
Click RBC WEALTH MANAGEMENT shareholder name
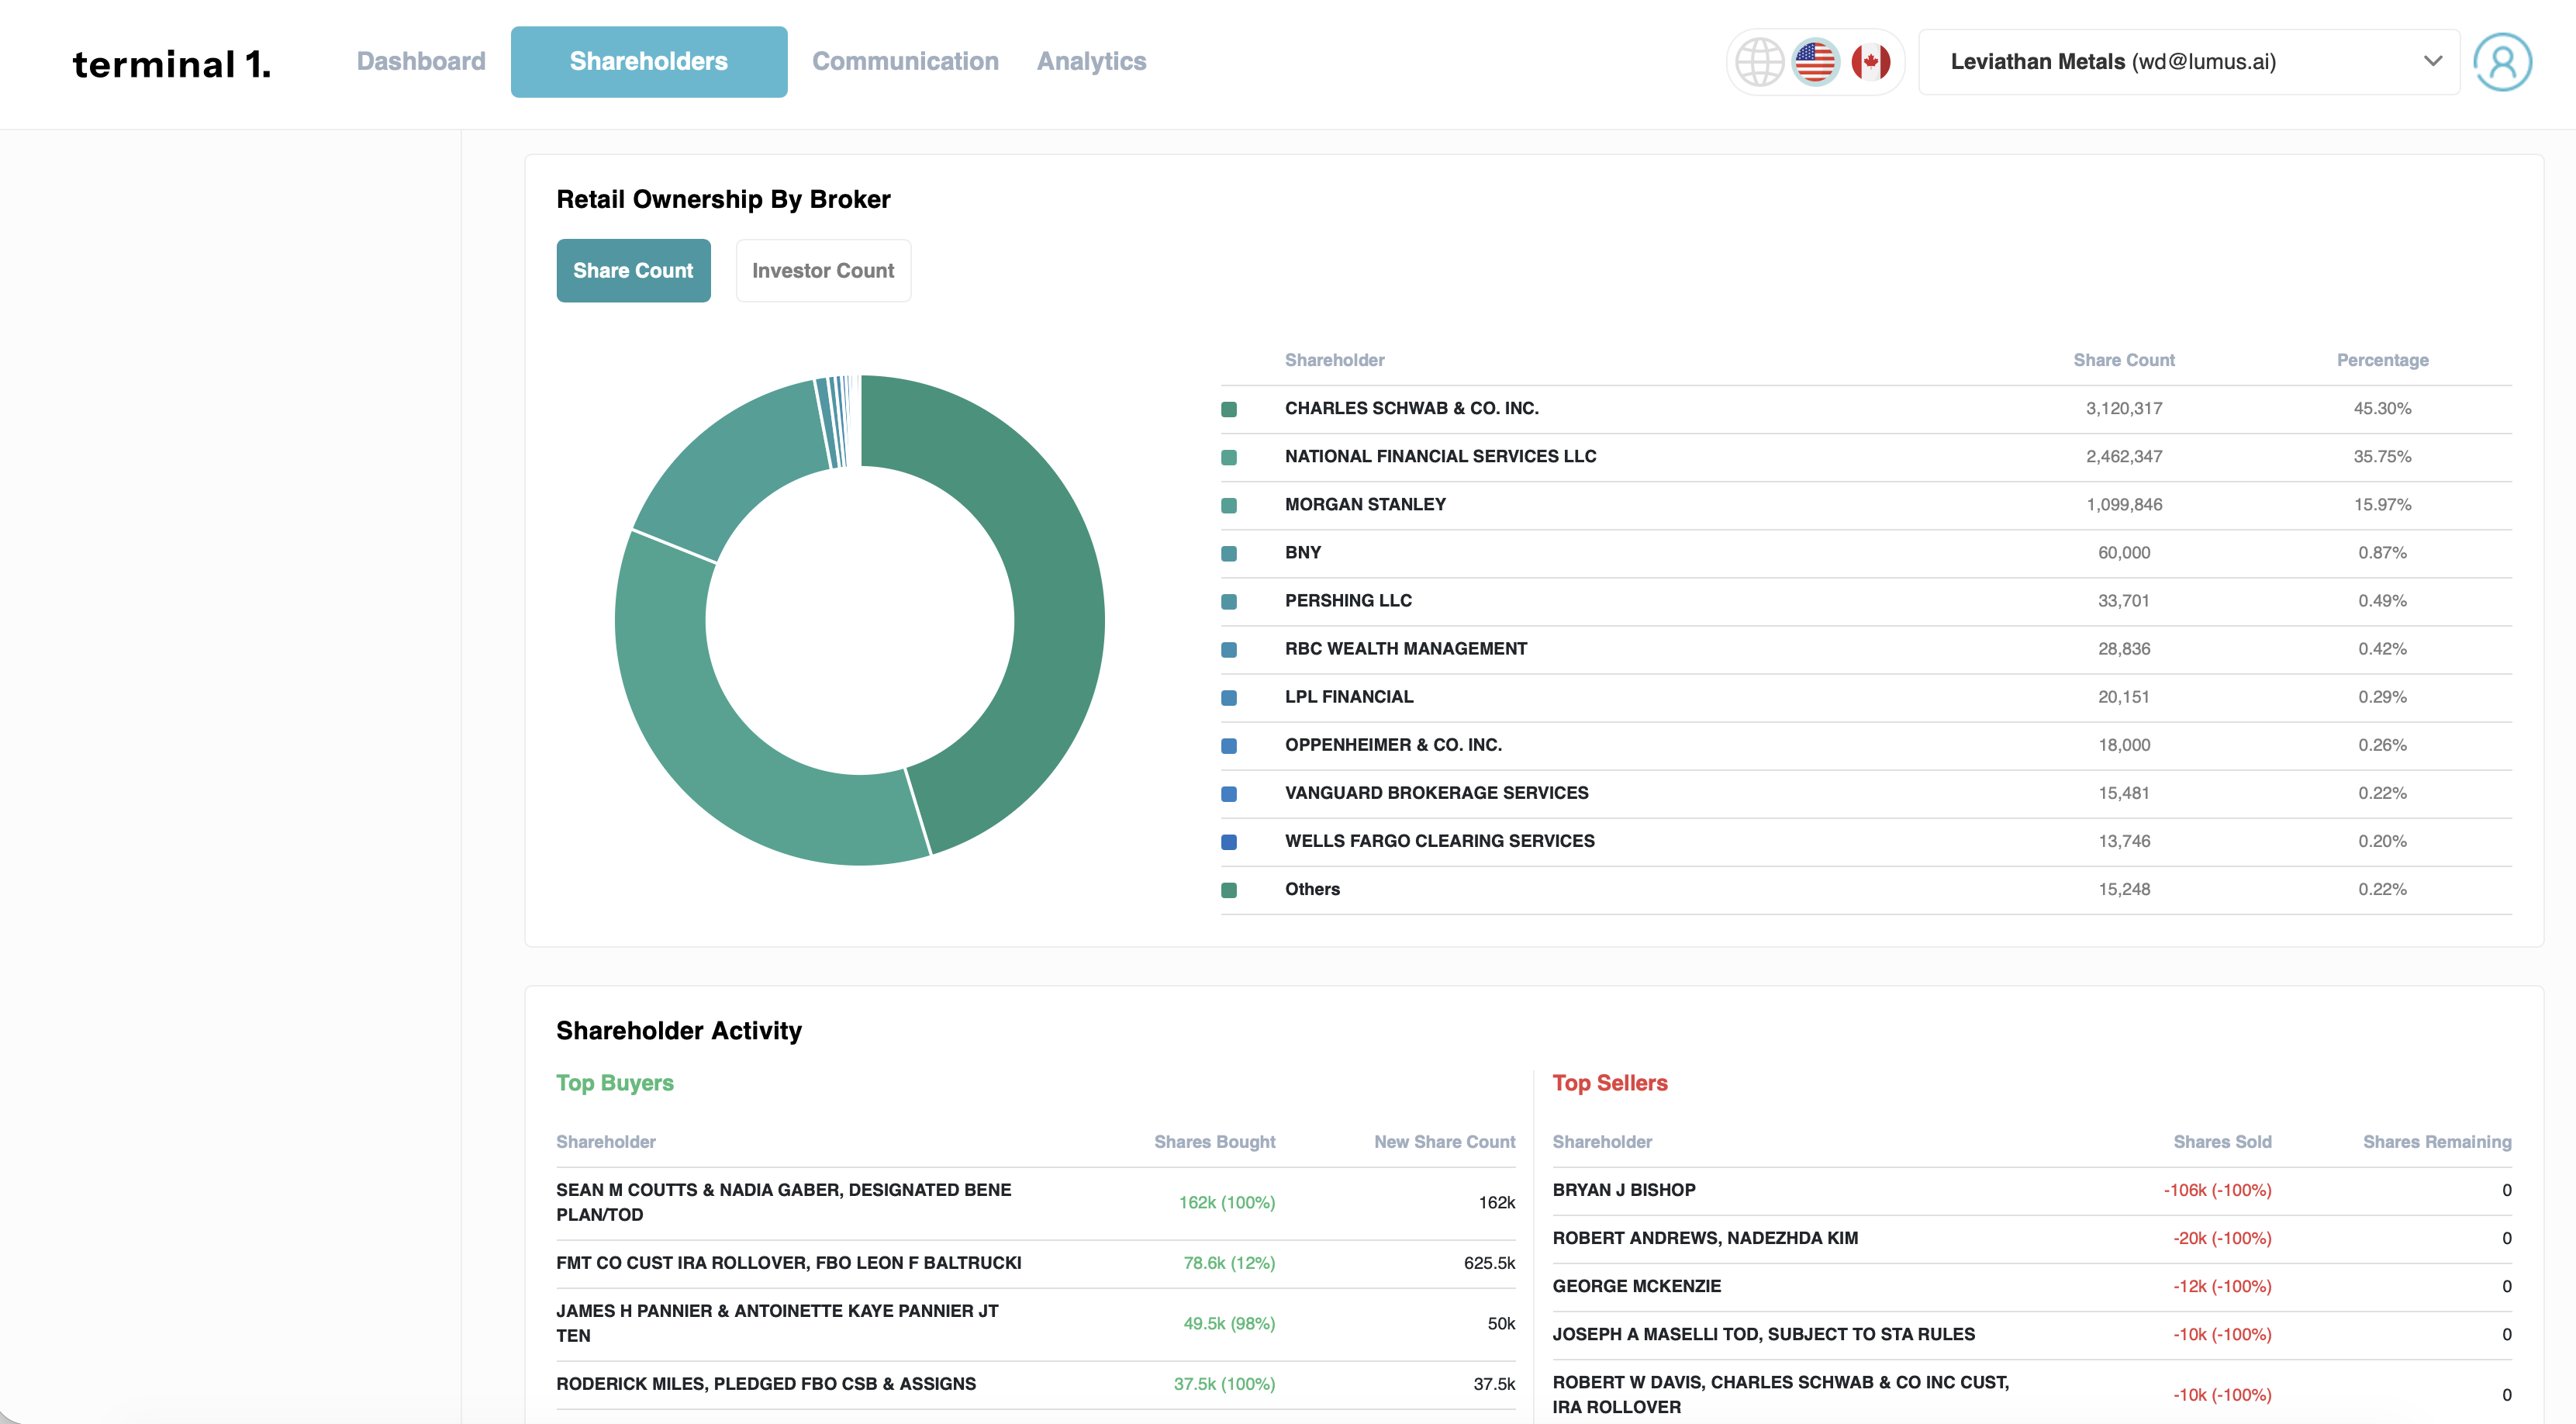1406,648
